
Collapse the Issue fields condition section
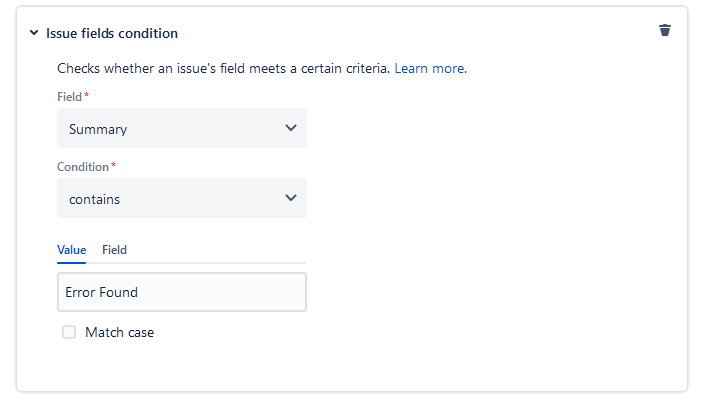35,33
